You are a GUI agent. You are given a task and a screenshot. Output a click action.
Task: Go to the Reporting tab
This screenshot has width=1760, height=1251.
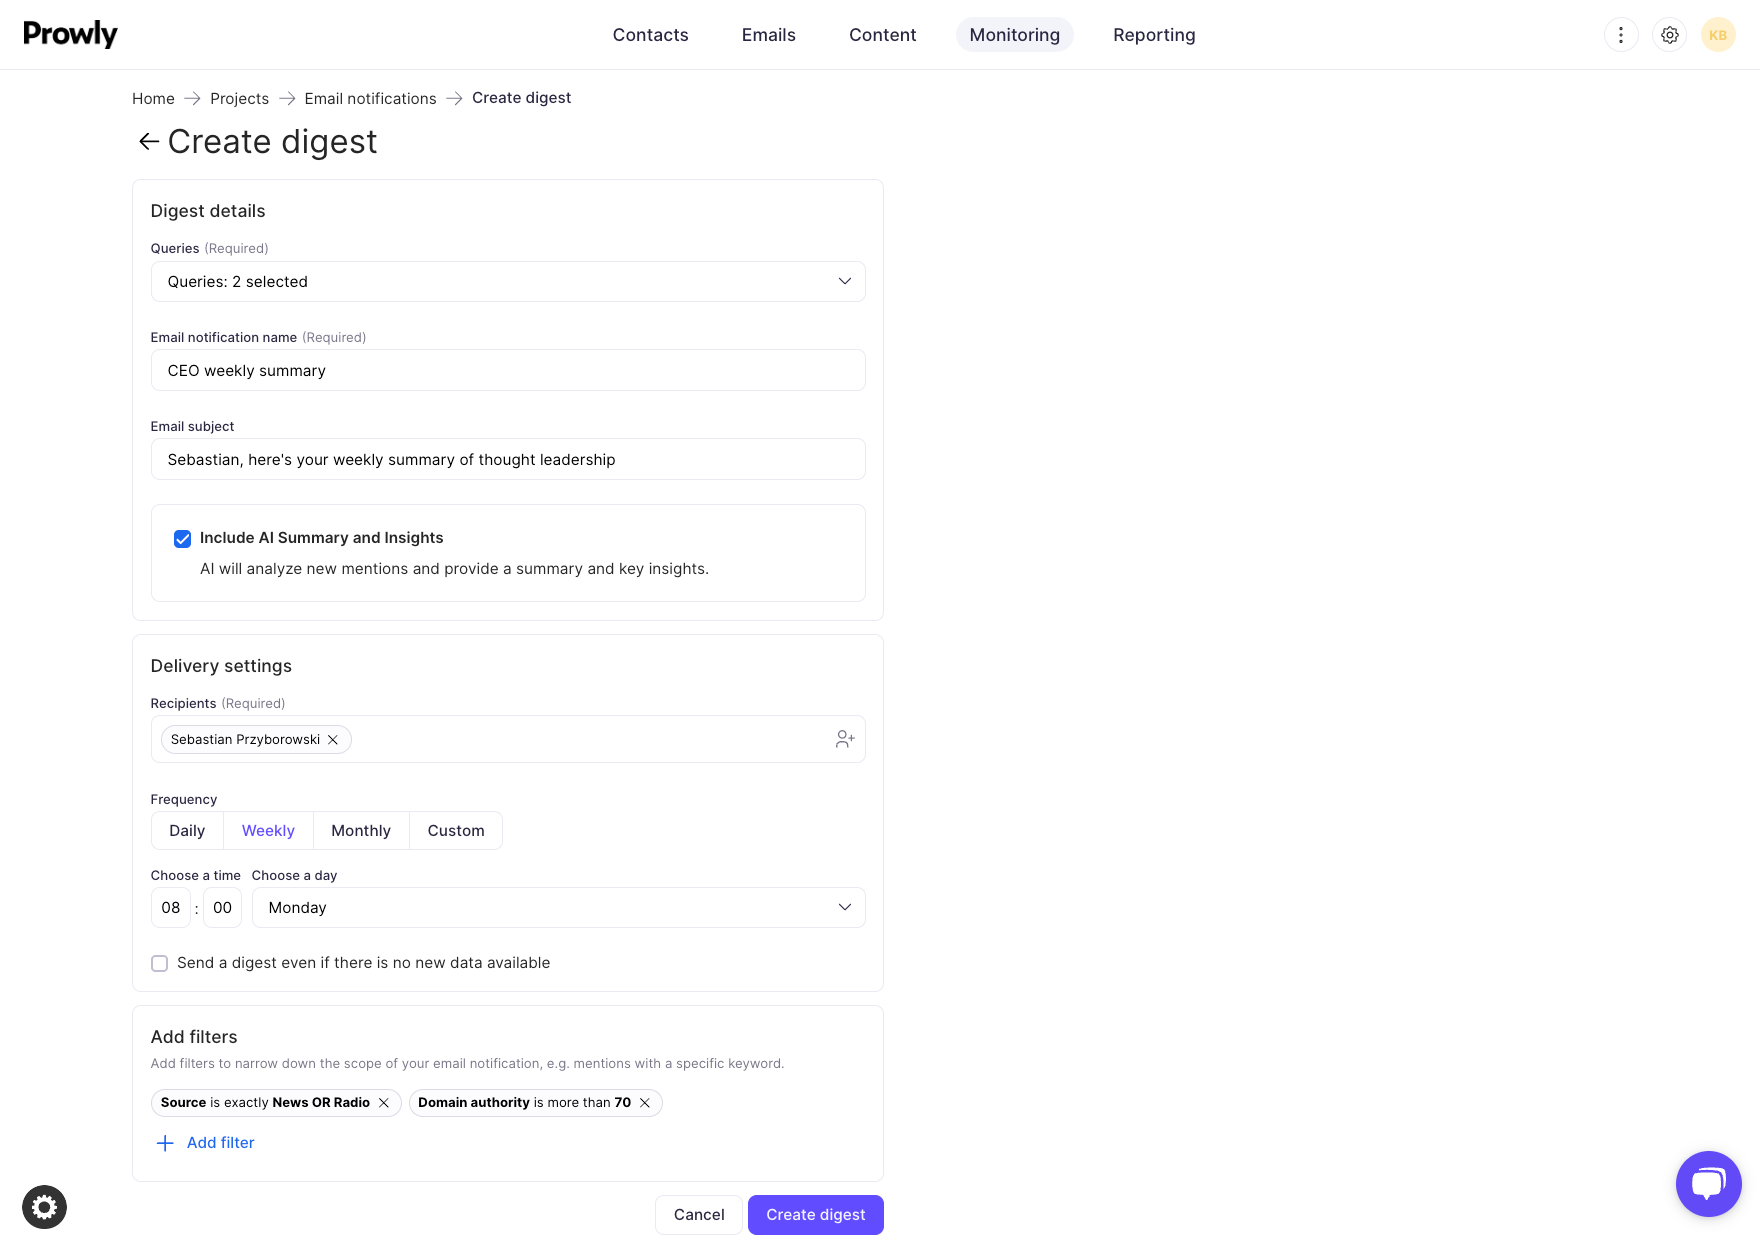pyautogui.click(x=1153, y=35)
